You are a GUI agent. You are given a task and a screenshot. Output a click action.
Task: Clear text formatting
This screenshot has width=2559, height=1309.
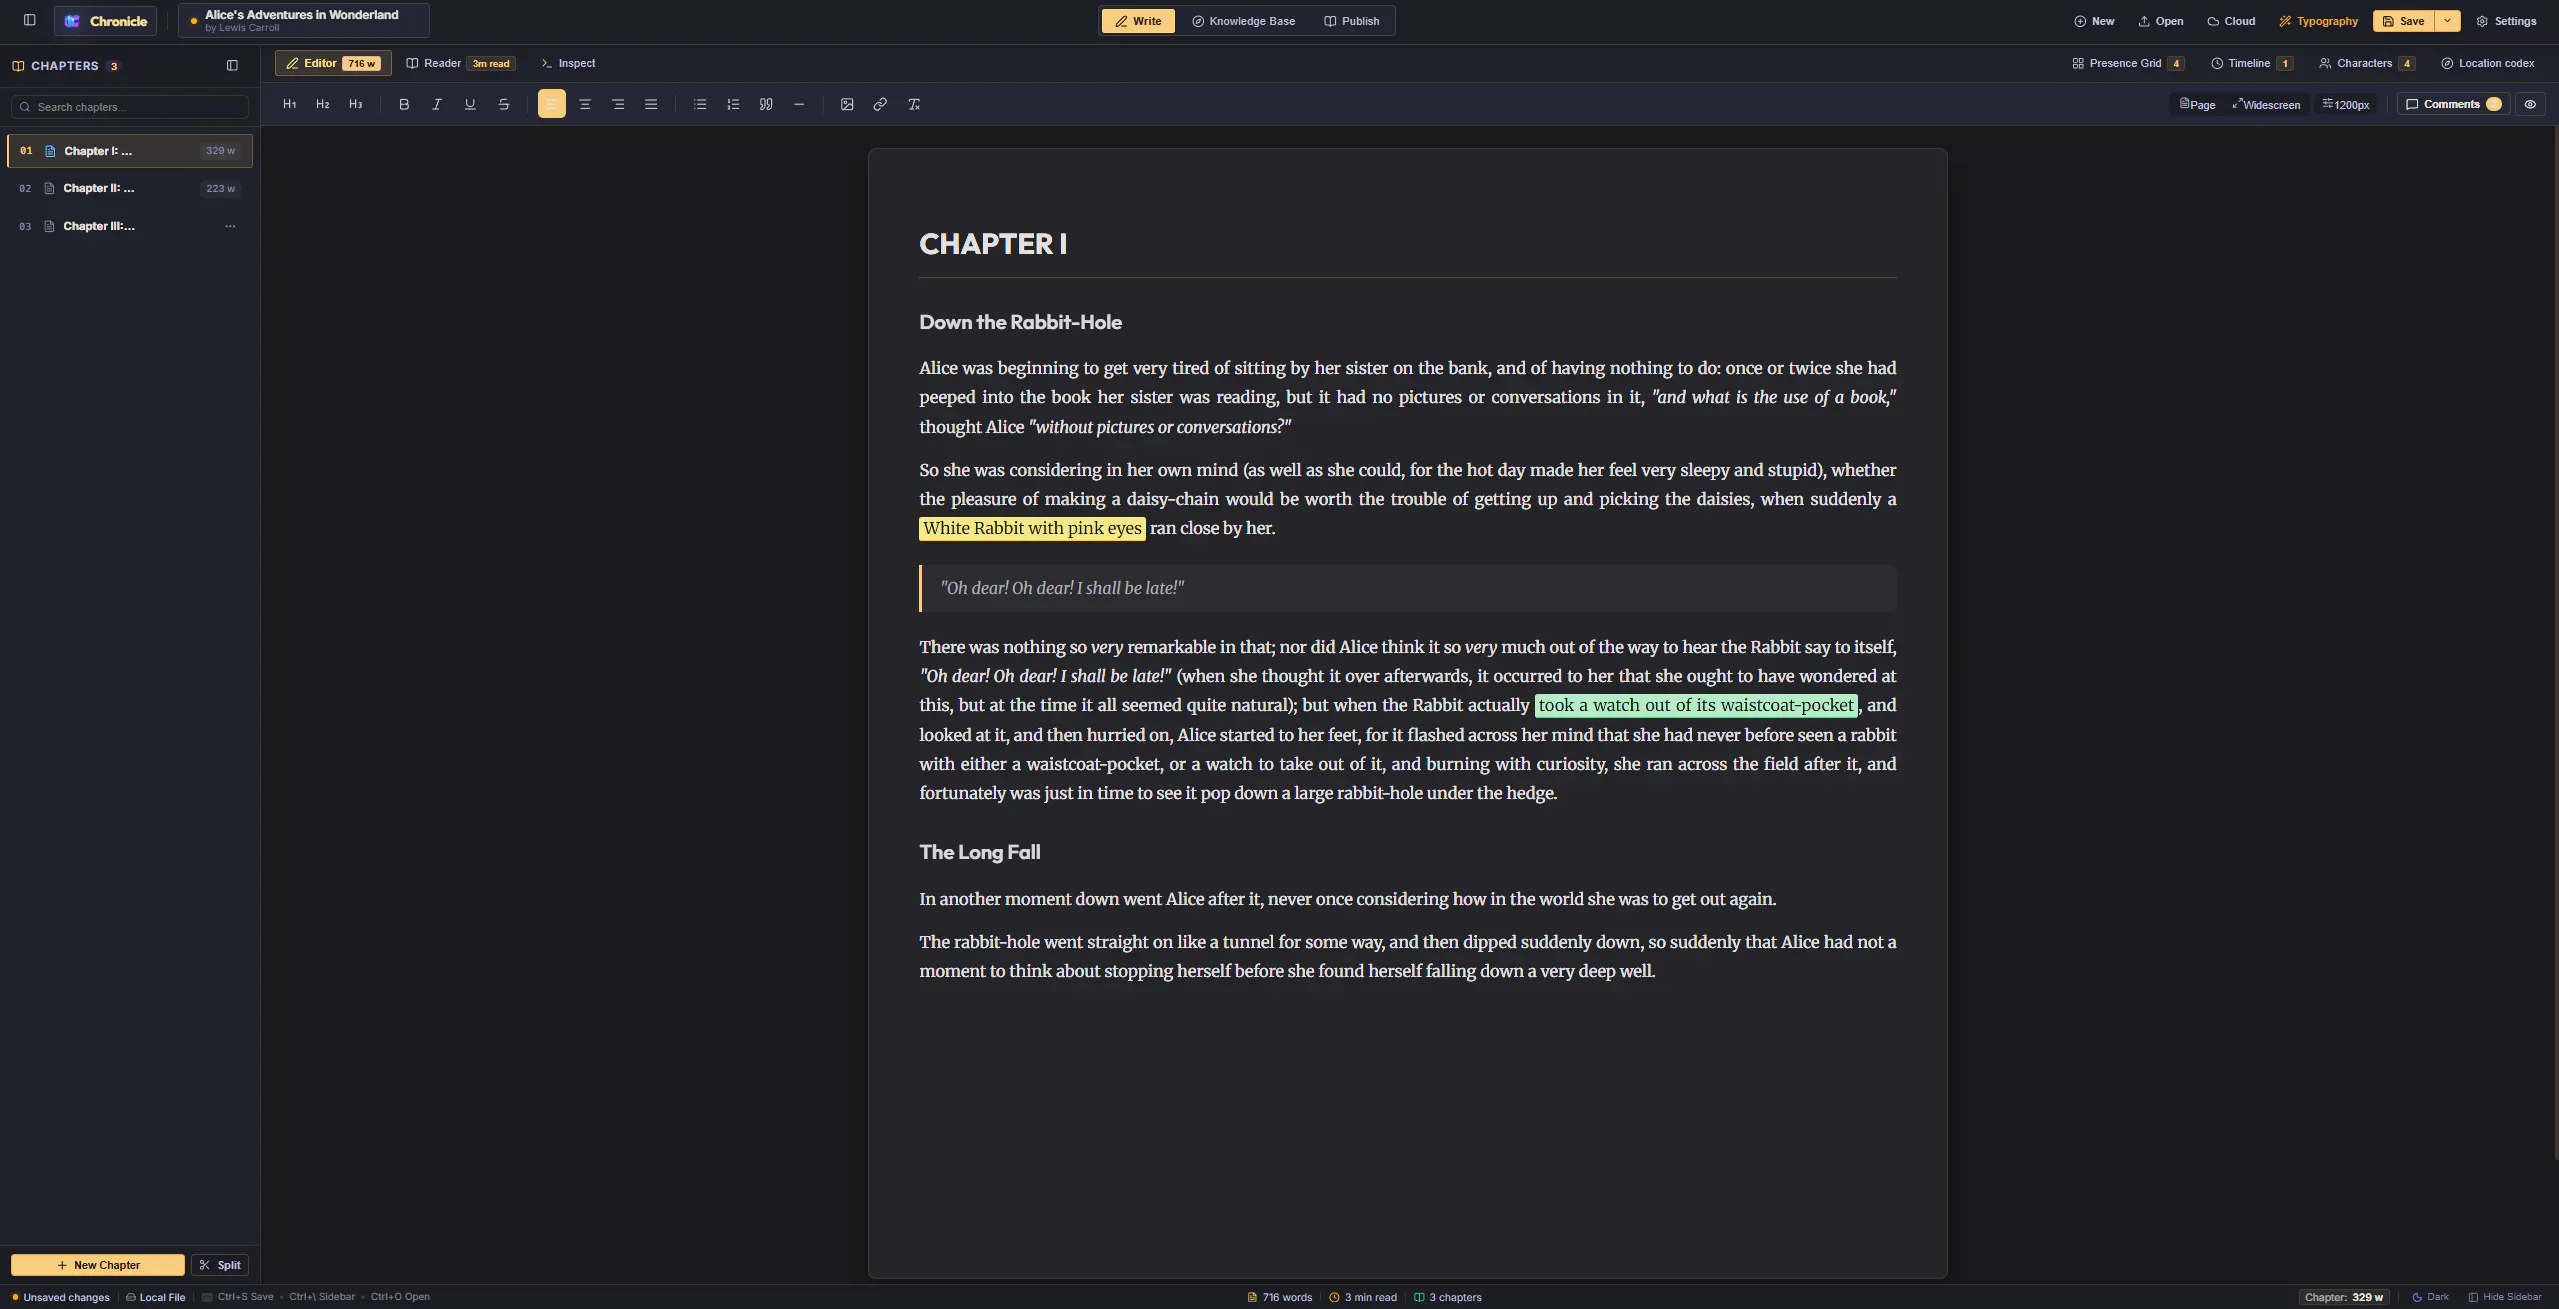(x=914, y=104)
